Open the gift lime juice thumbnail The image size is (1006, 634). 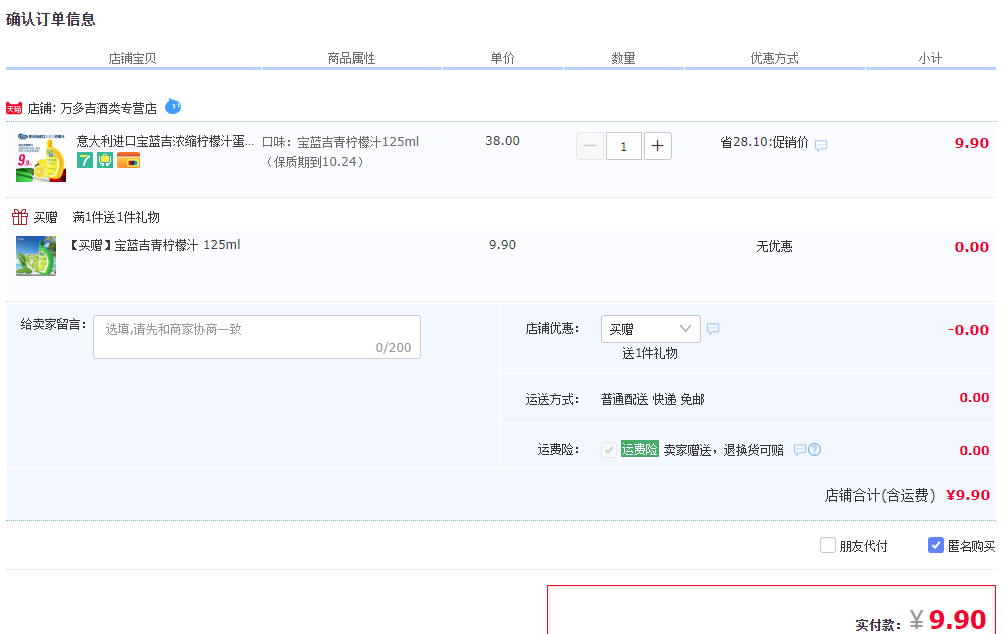coord(36,256)
